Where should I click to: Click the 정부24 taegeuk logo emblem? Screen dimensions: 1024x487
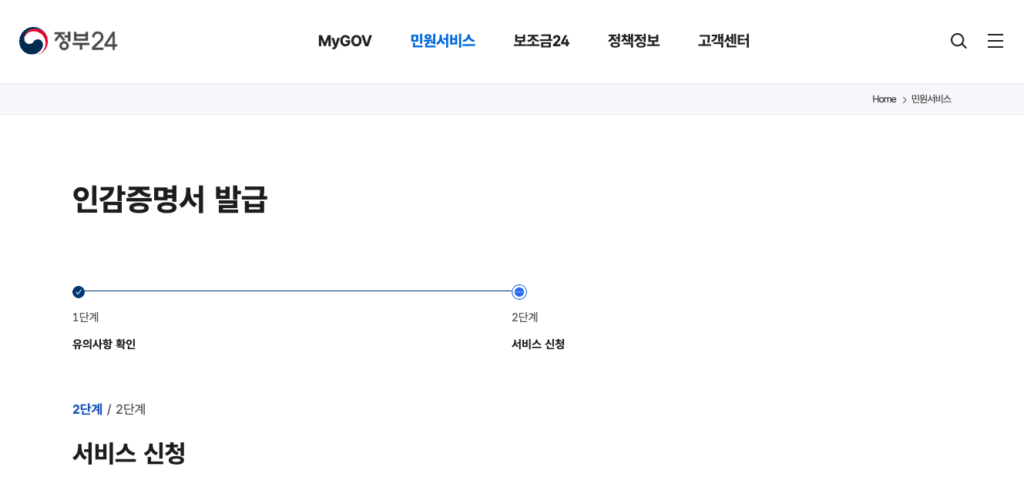tap(33, 41)
